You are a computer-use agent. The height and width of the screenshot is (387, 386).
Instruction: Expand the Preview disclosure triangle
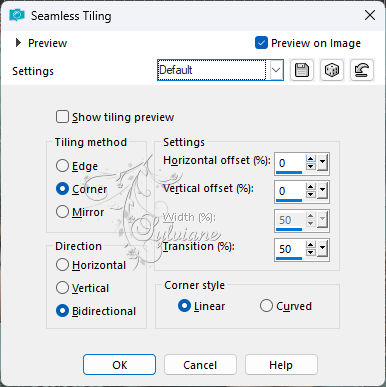18,43
